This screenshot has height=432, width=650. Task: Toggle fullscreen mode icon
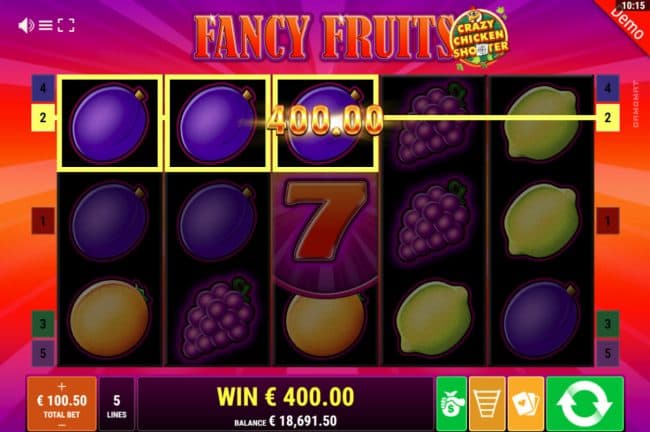66,25
